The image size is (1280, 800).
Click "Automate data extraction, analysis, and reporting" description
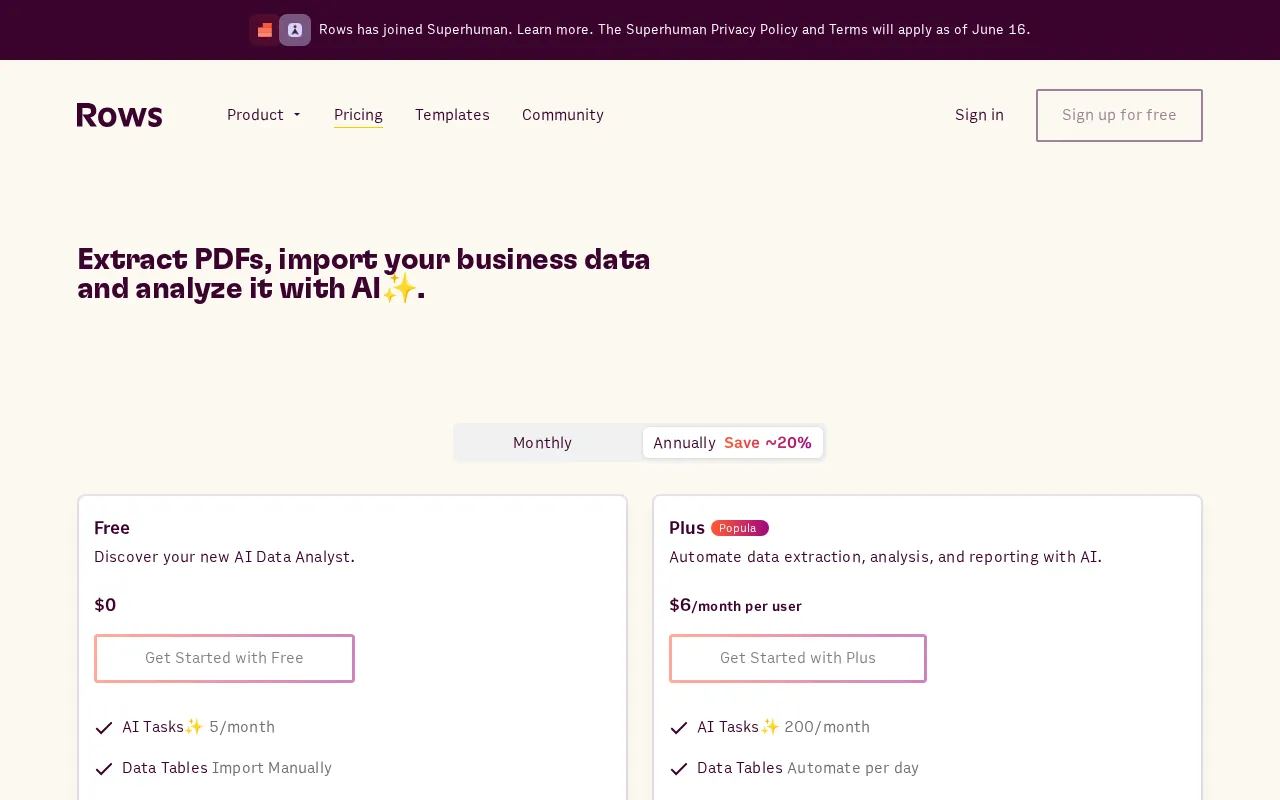(x=885, y=557)
